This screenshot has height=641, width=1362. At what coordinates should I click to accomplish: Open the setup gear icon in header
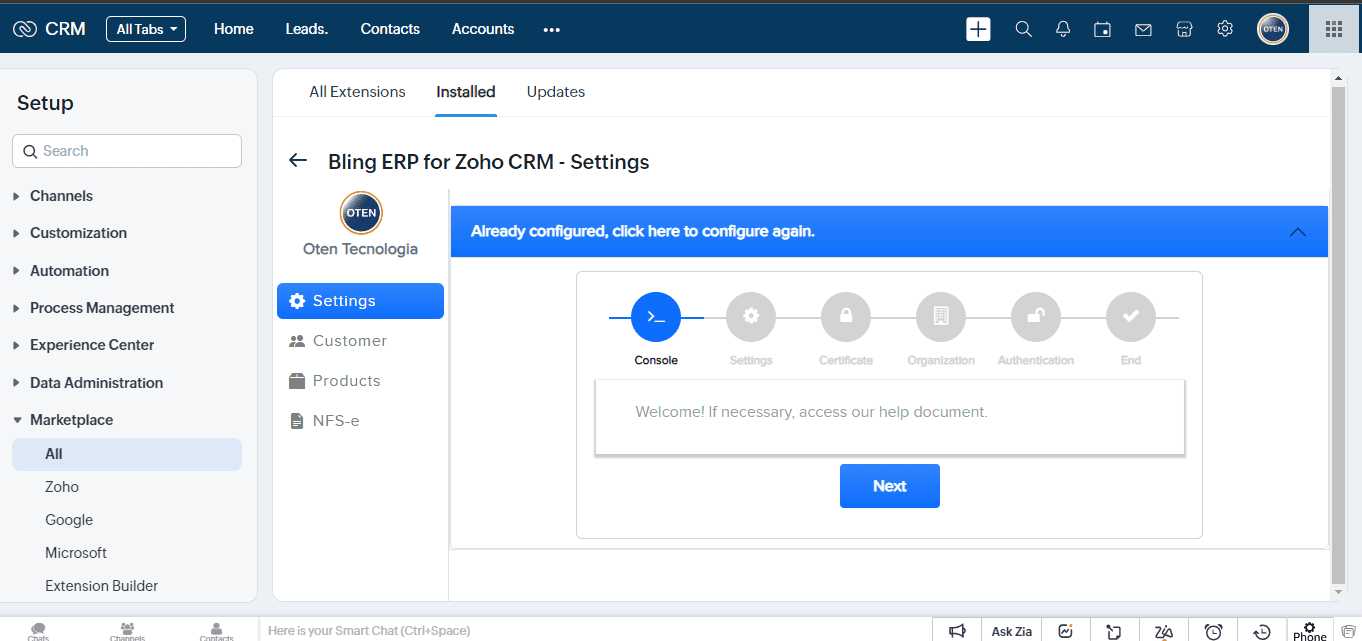tap(1225, 29)
